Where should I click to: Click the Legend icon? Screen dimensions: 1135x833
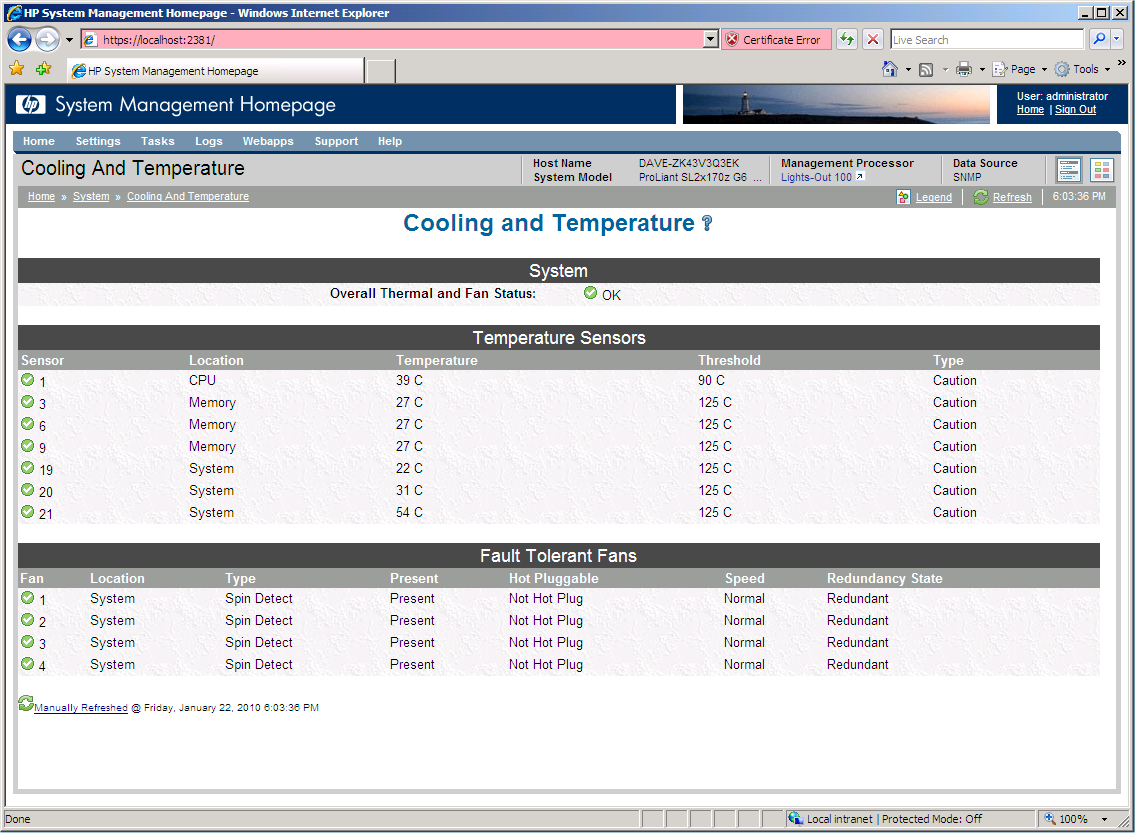pyautogui.click(x=903, y=197)
